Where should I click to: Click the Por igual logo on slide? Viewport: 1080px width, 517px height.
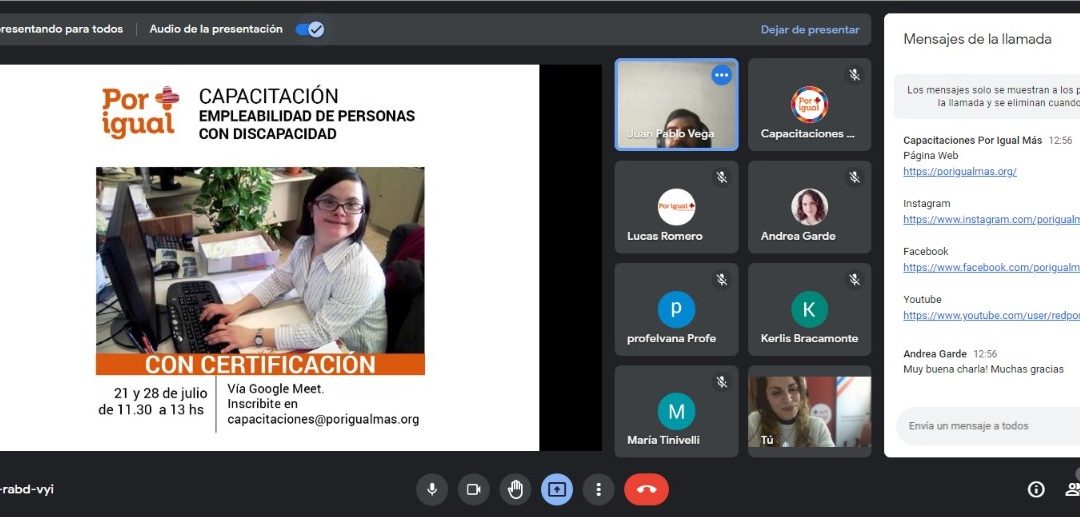click(x=140, y=113)
